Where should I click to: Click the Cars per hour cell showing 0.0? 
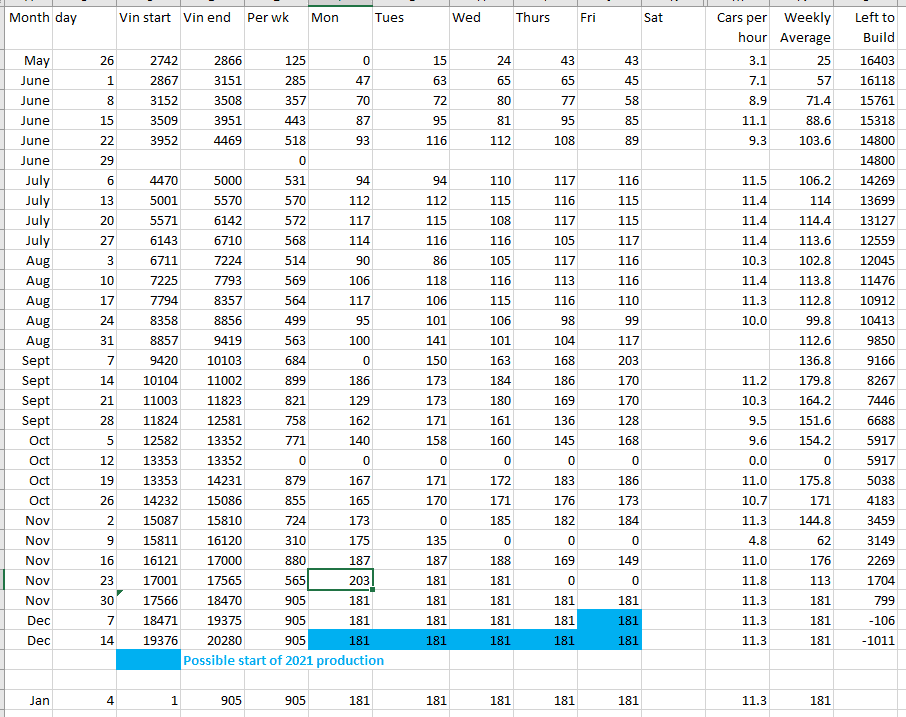click(742, 460)
